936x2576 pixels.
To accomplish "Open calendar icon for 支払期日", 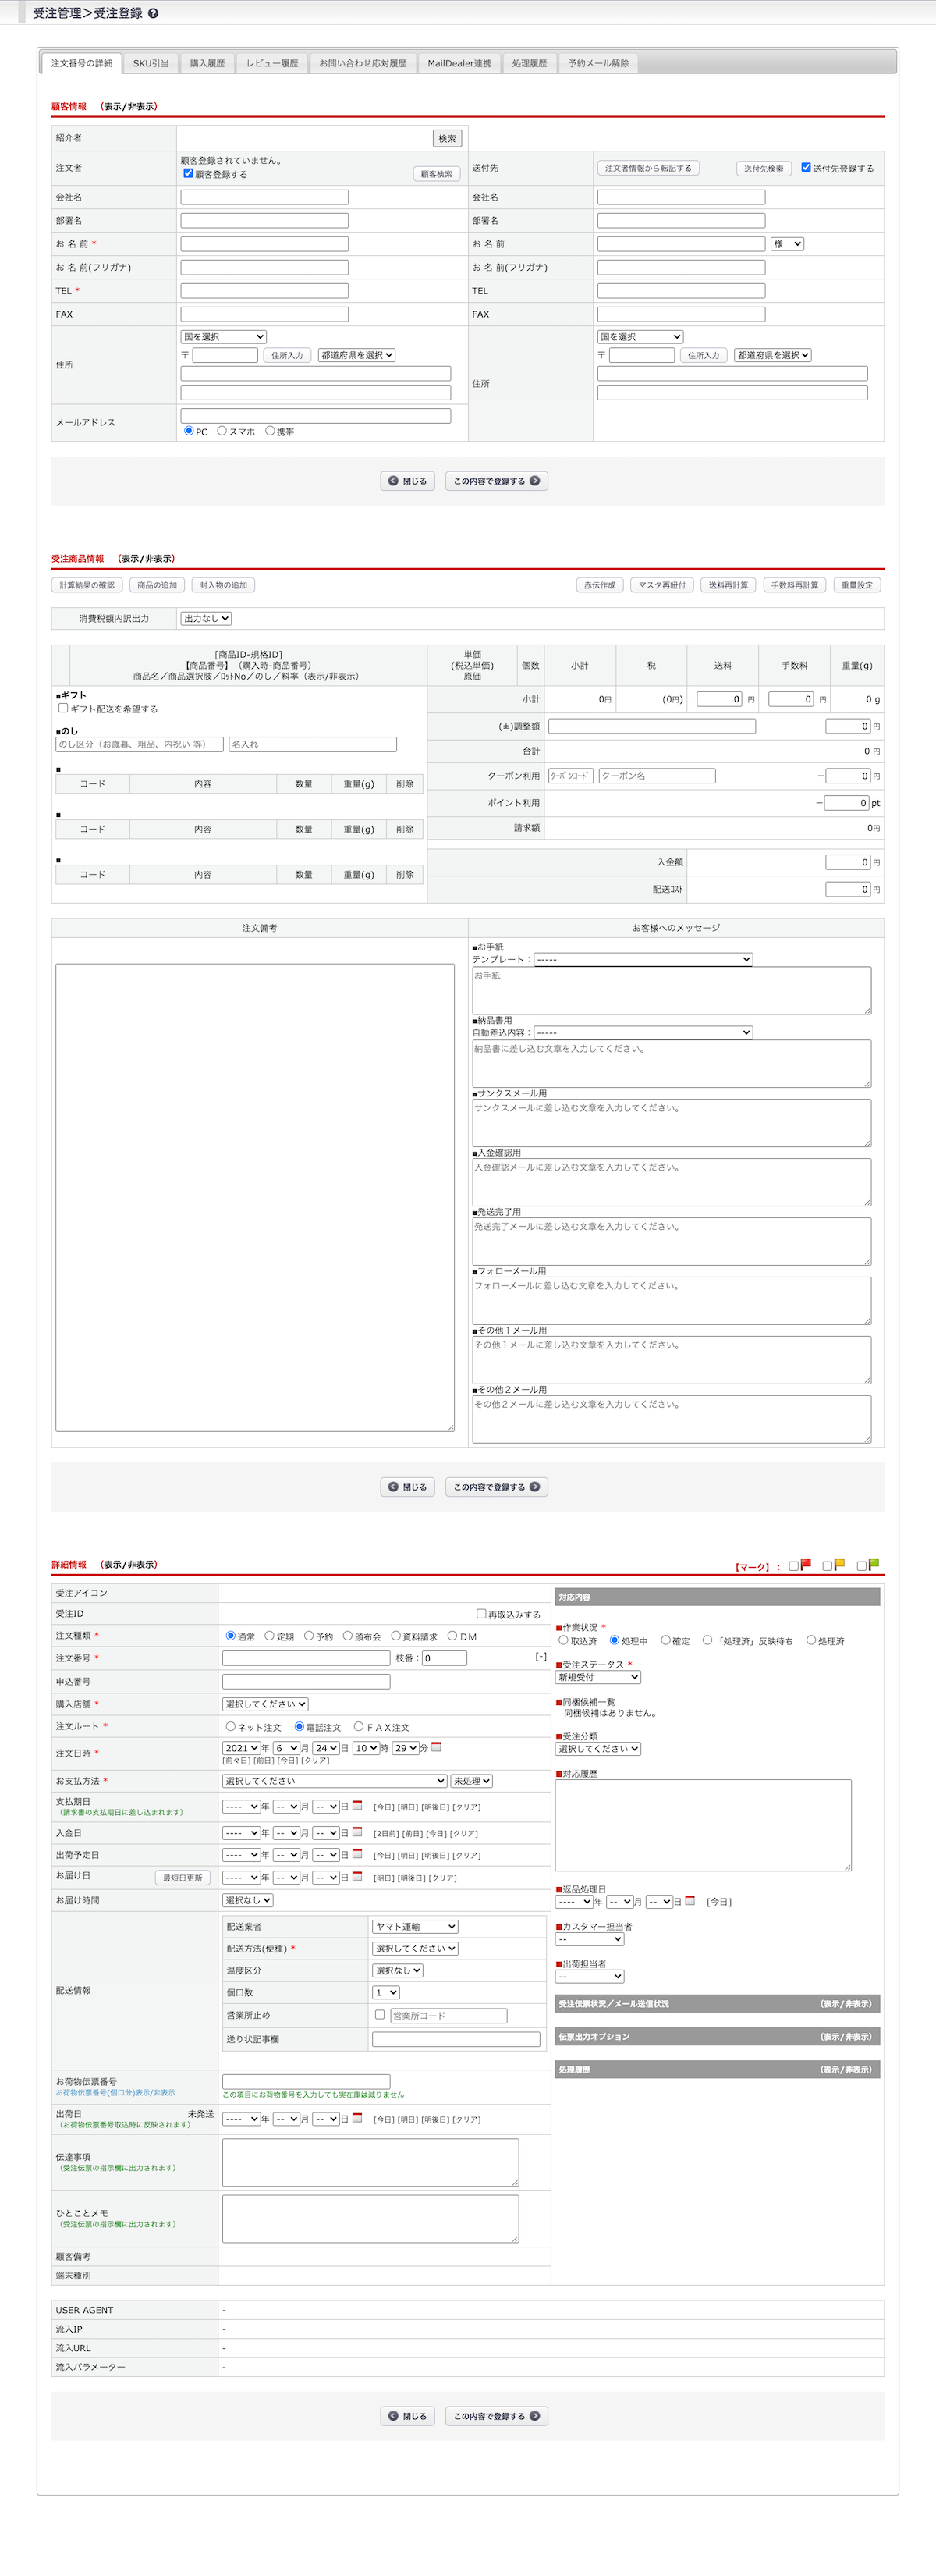I will (357, 1805).
